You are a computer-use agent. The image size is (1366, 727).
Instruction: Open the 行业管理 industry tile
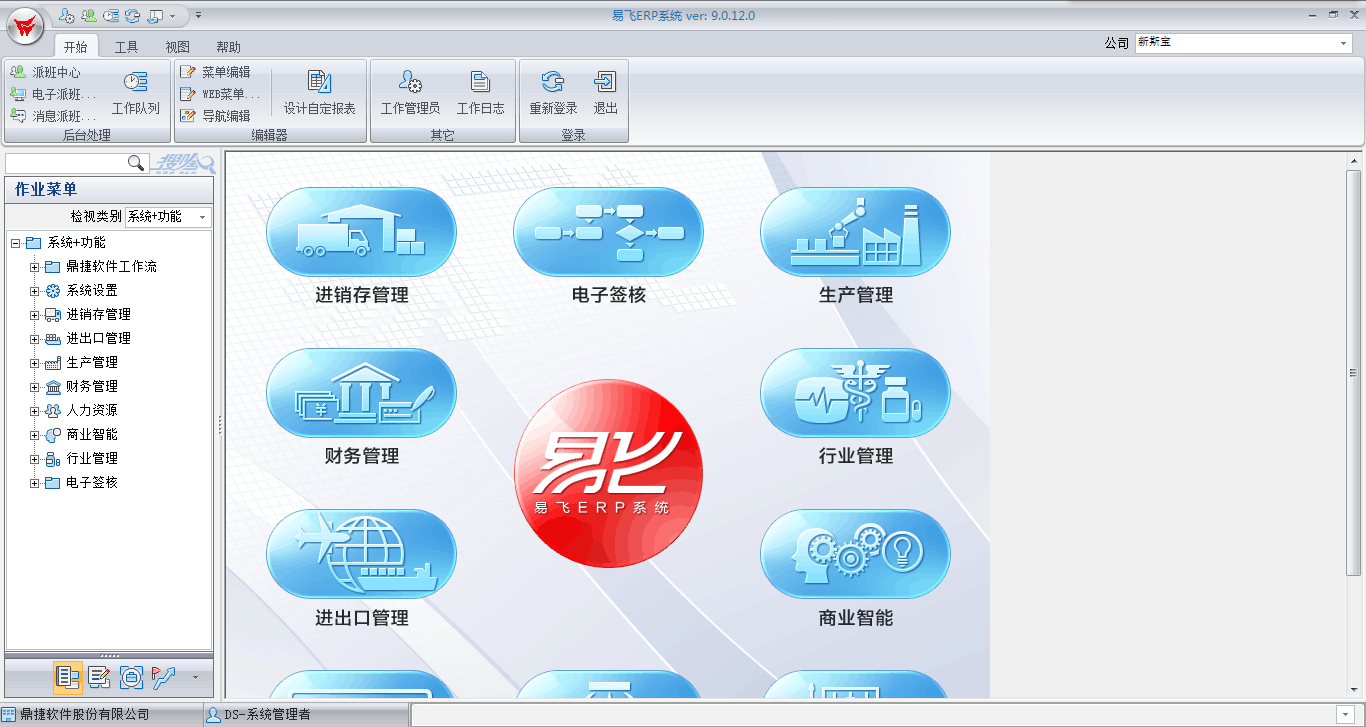click(x=855, y=394)
